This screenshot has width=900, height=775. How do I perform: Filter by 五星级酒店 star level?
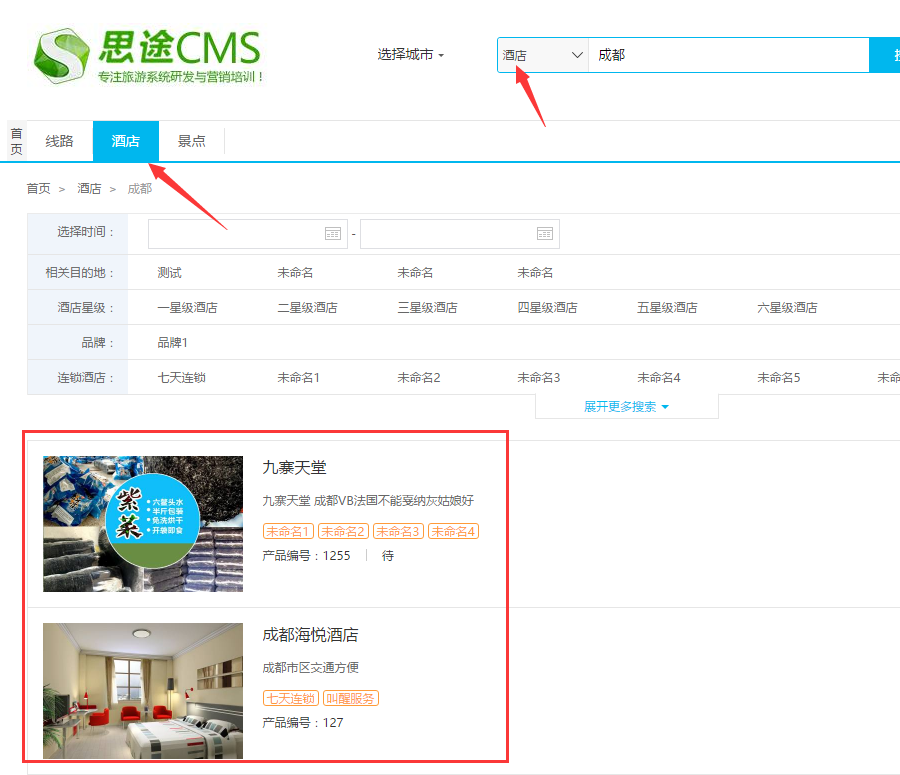(x=667, y=308)
